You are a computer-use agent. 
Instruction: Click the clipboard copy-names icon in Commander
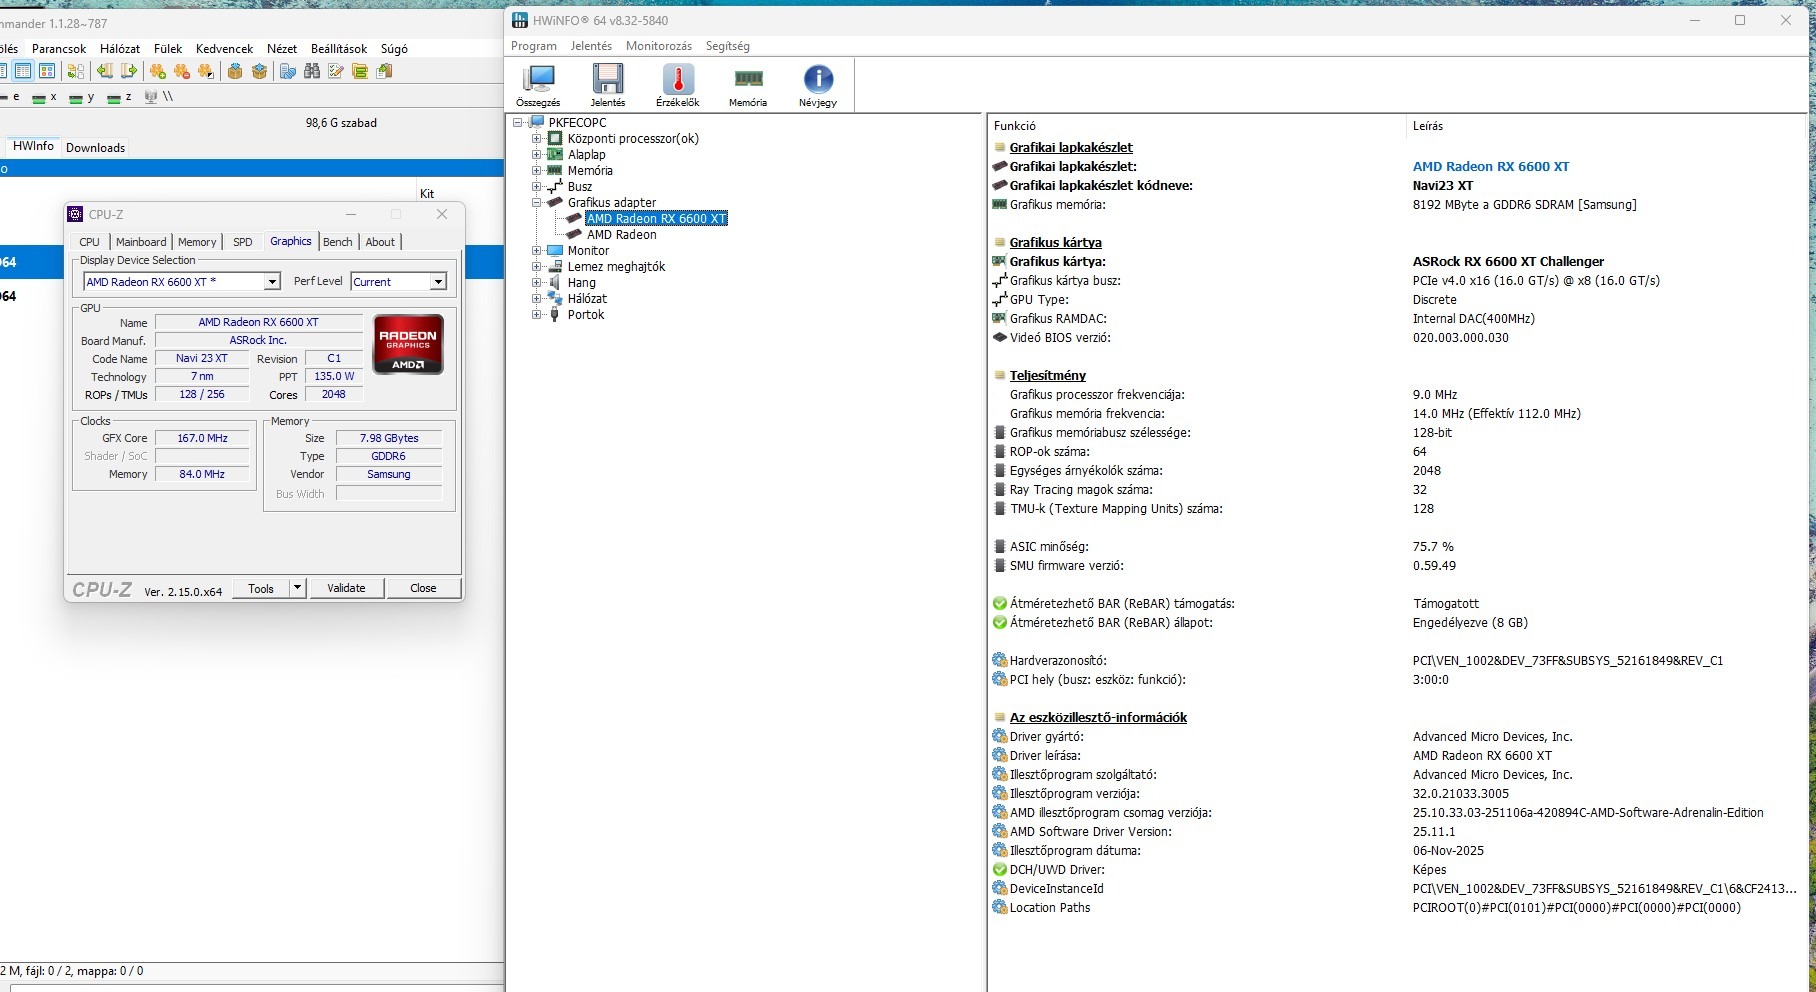[x=384, y=71]
